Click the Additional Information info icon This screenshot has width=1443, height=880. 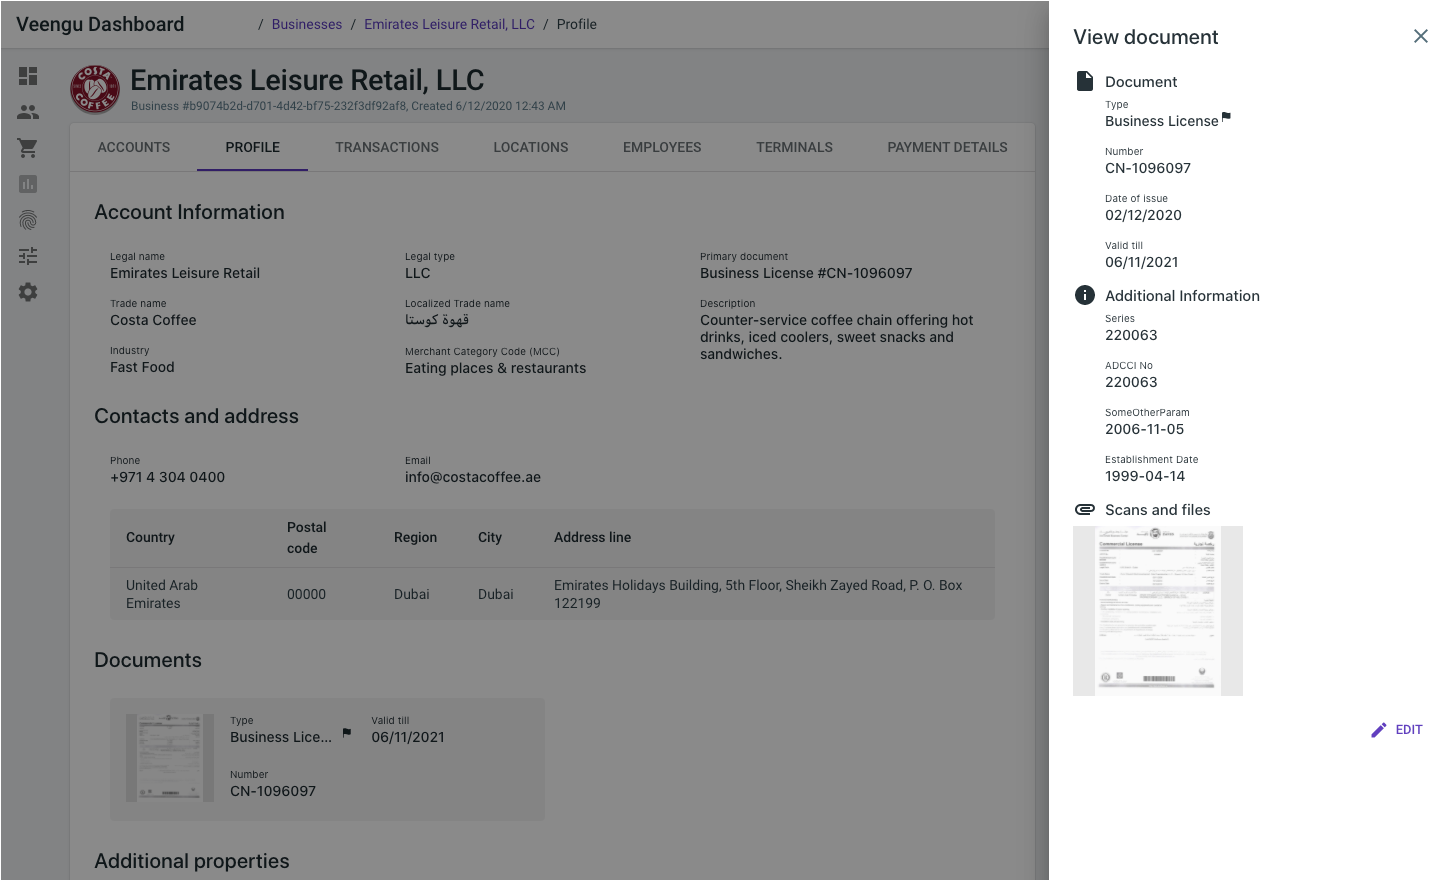pos(1083,294)
